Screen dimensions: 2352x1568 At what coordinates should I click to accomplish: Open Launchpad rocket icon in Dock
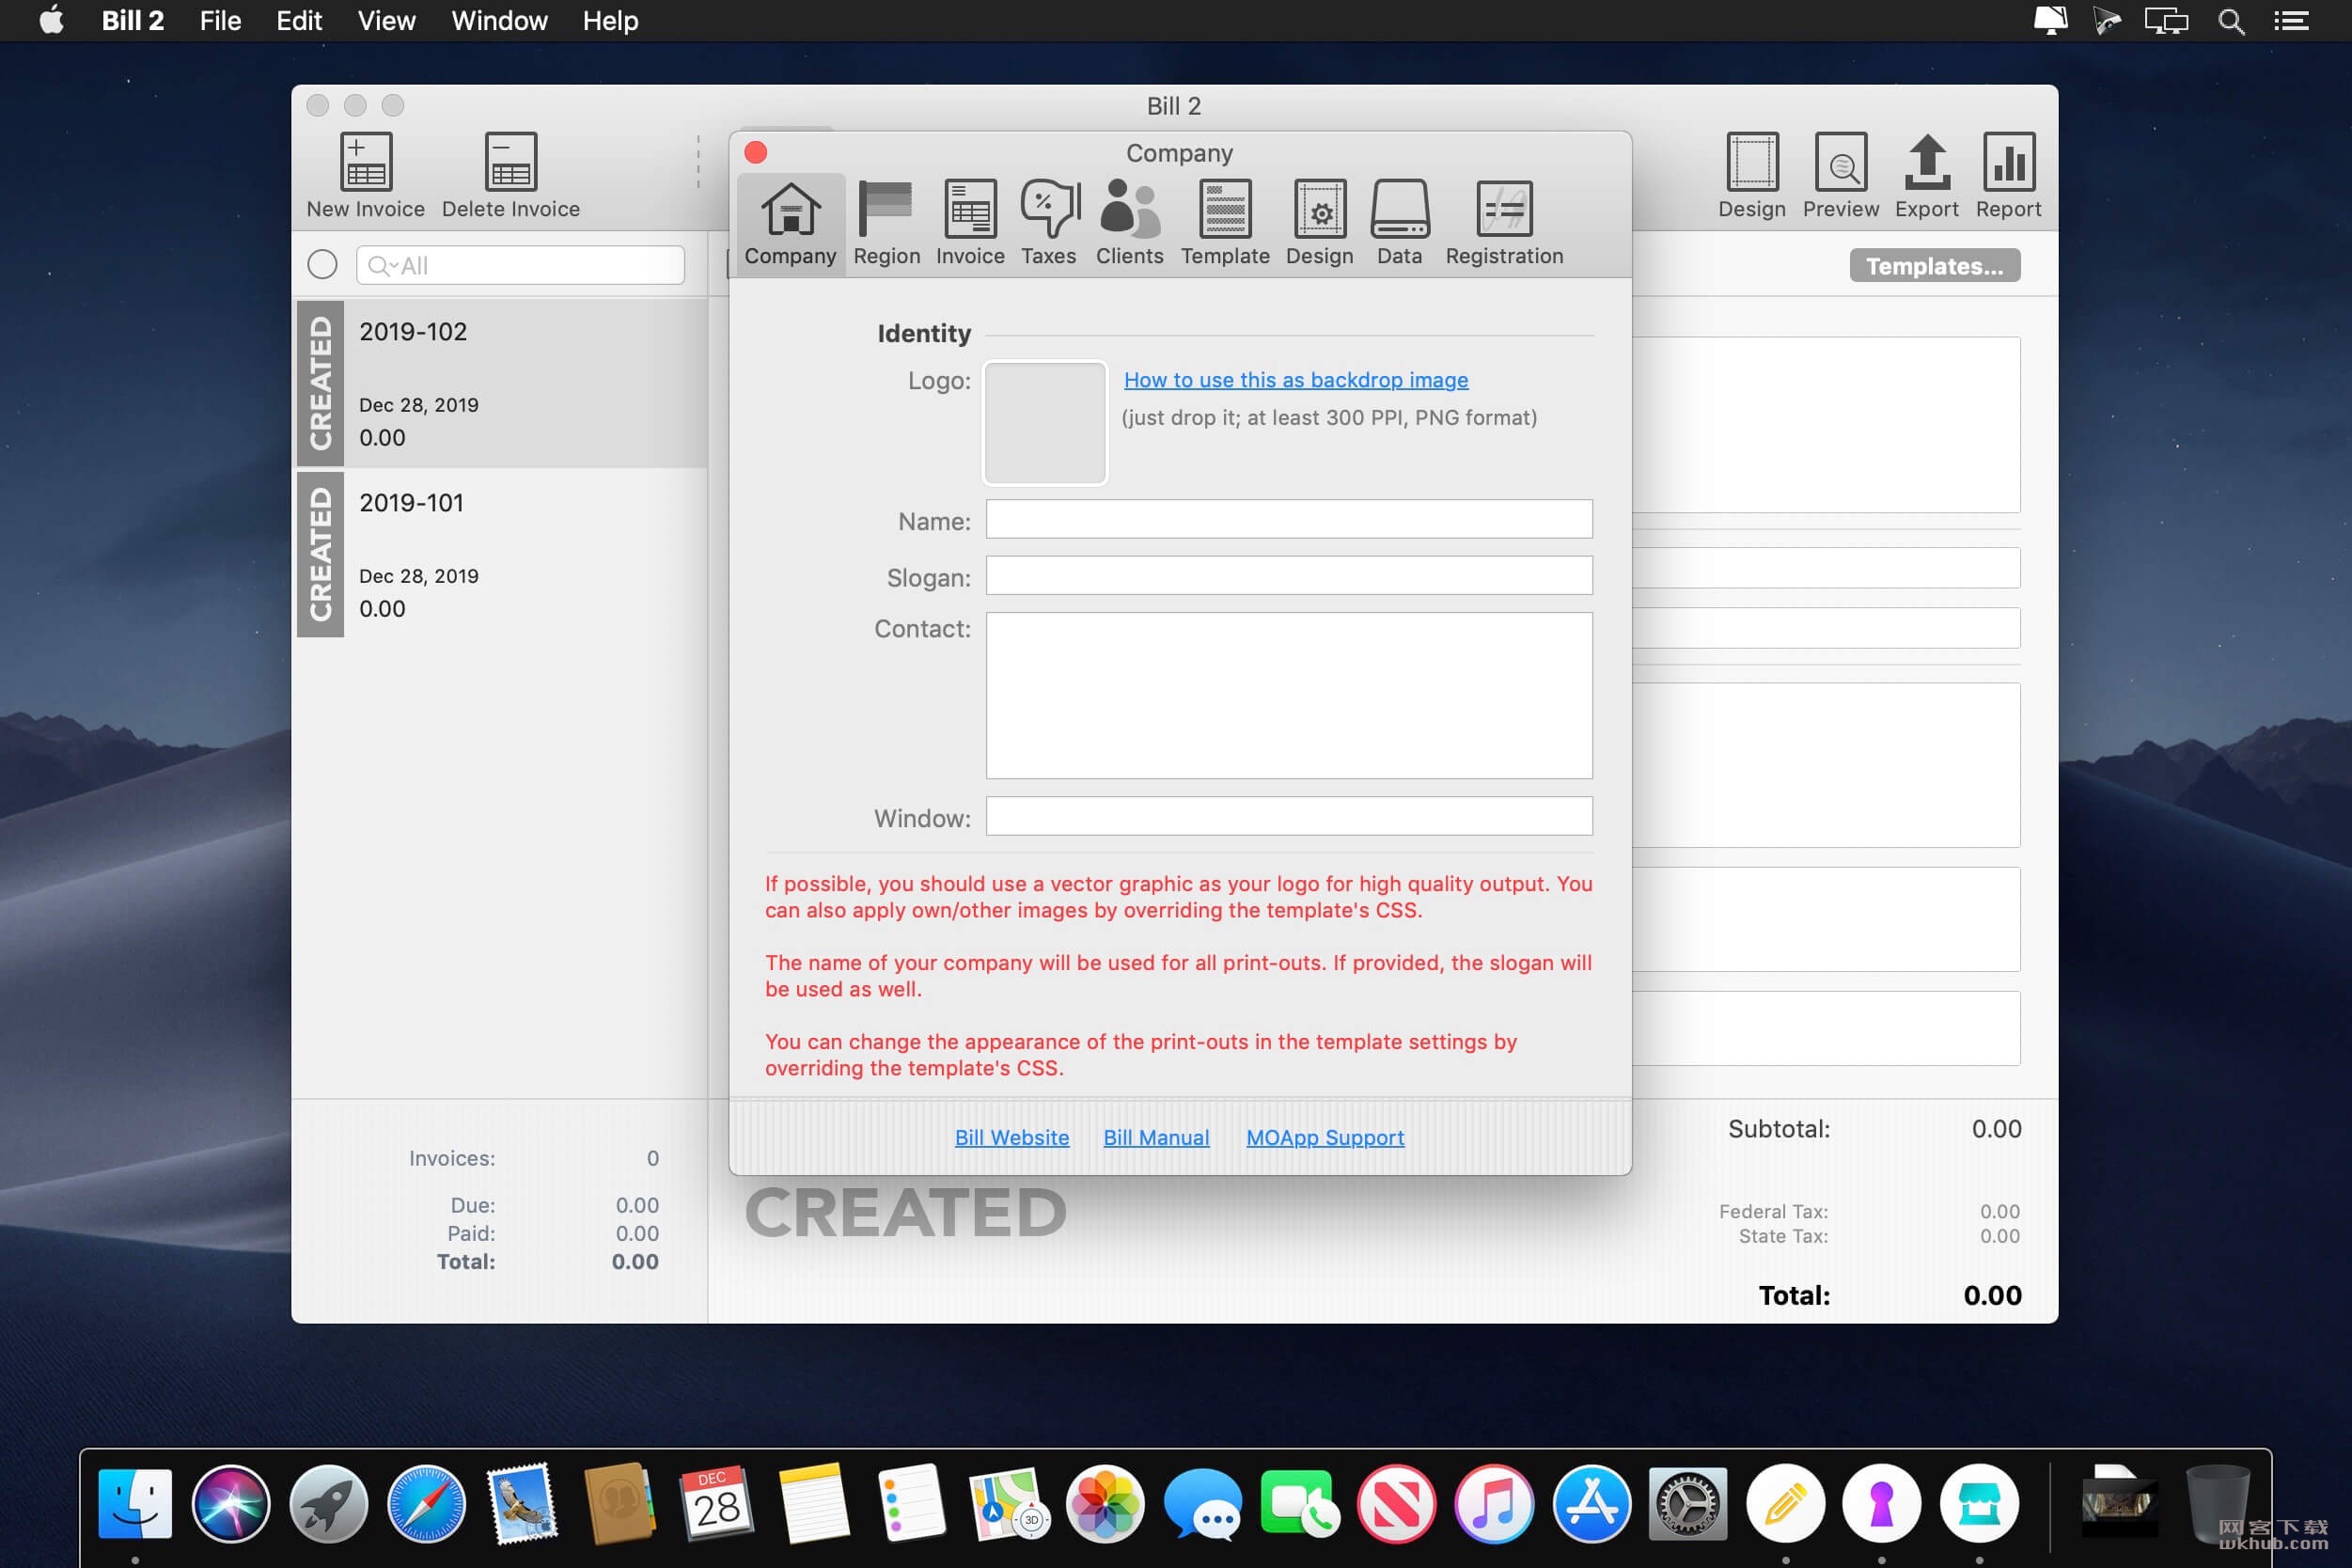click(x=328, y=1503)
